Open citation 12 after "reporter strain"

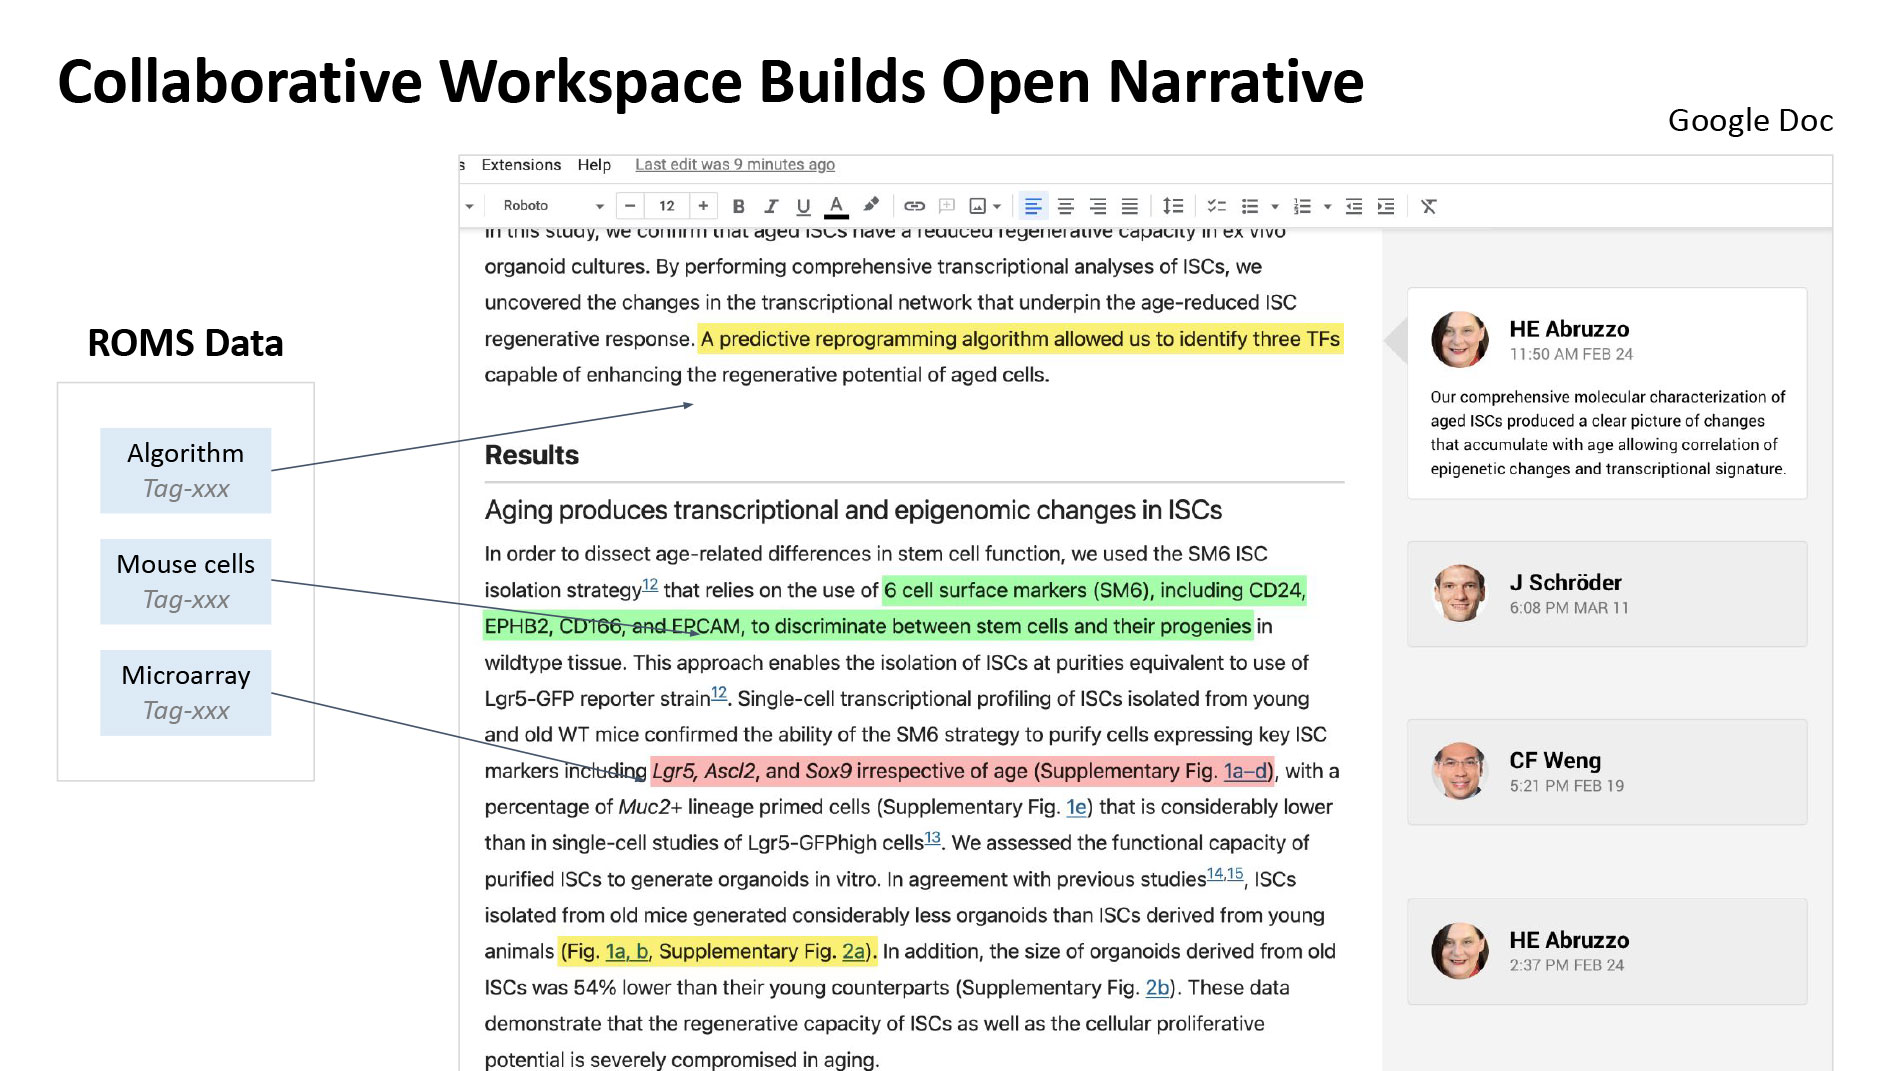(719, 693)
